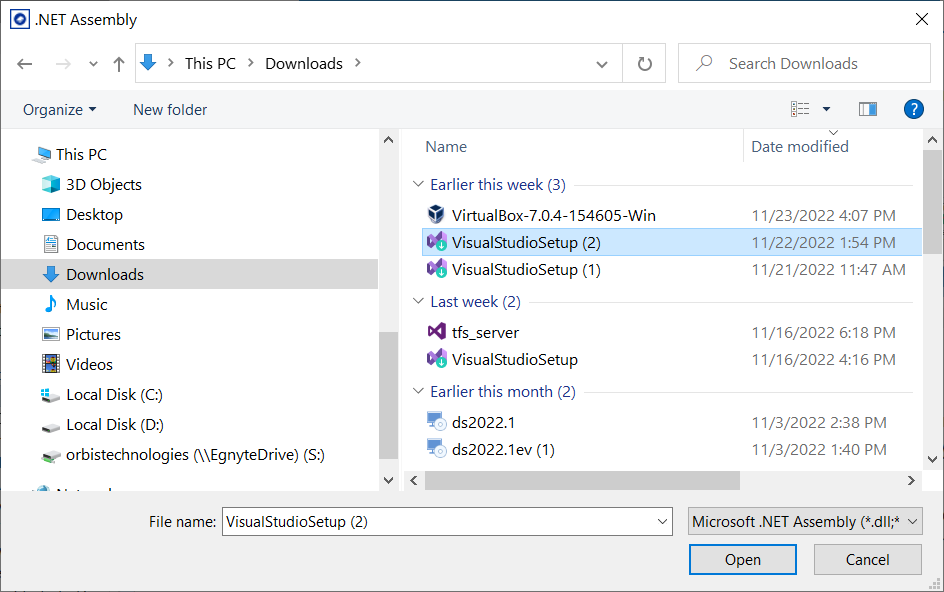This screenshot has height=592, width=944.
Task: Refresh the Downloads folder
Action: click(x=644, y=63)
